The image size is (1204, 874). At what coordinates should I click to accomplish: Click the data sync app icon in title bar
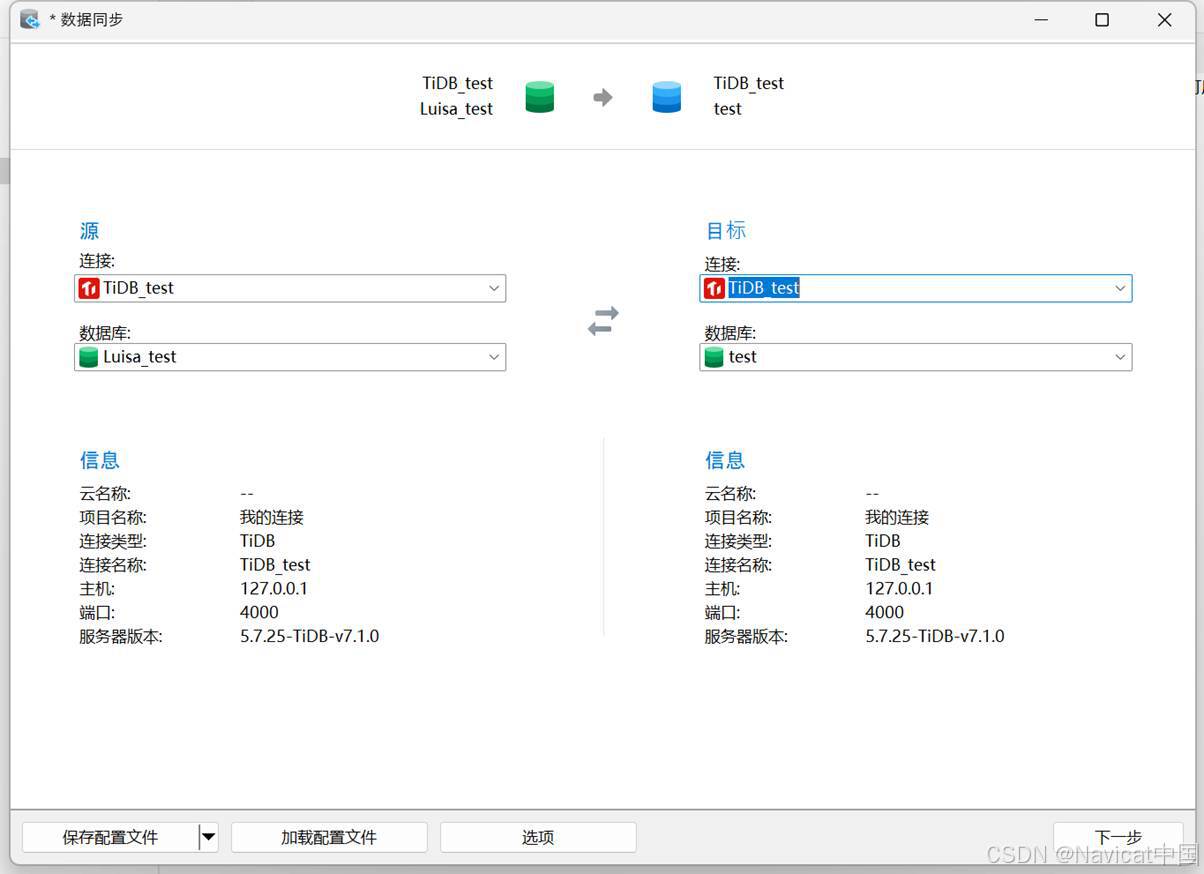point(30,19)
